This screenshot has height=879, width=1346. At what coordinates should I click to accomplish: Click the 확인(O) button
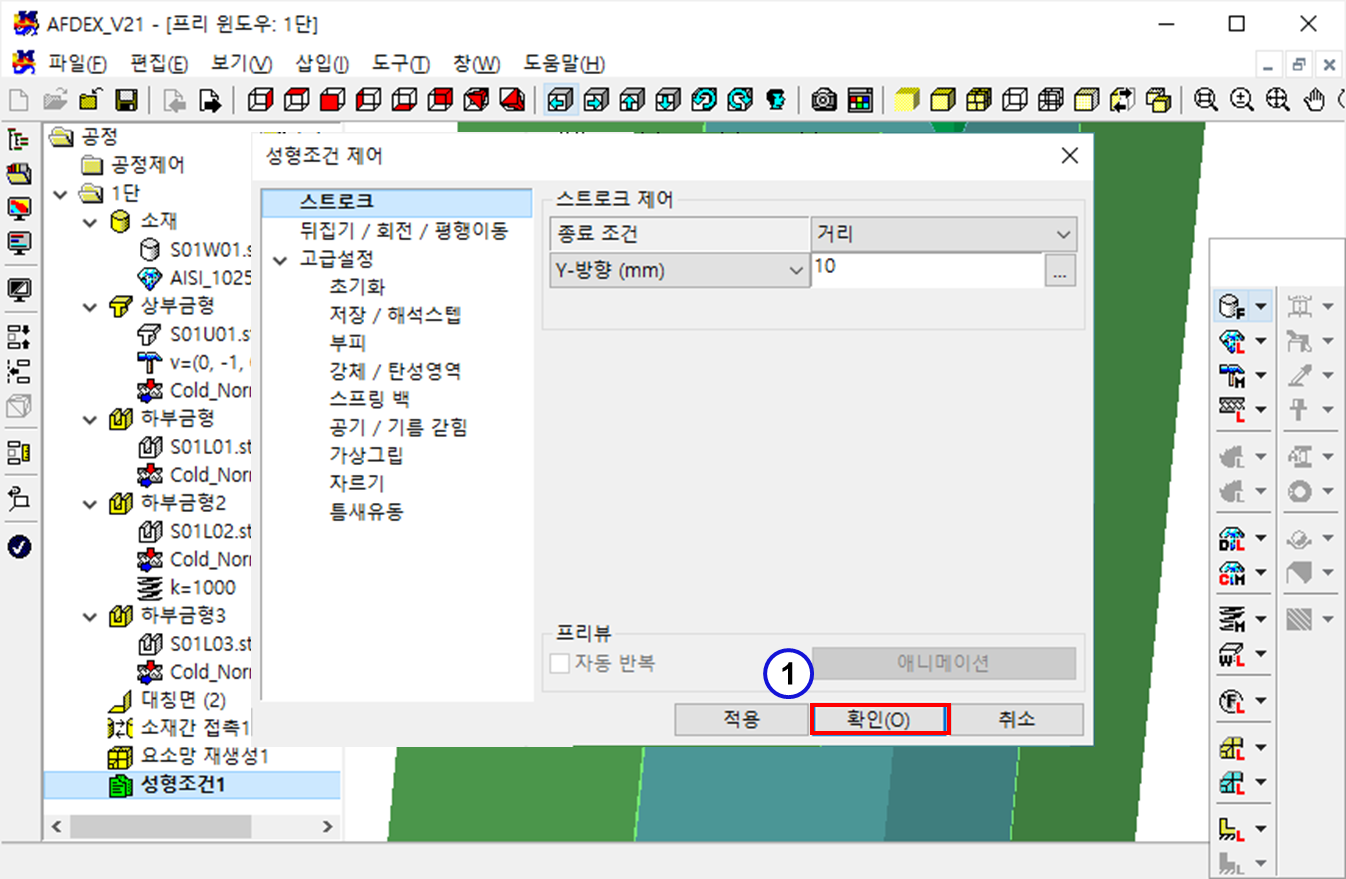878,720
